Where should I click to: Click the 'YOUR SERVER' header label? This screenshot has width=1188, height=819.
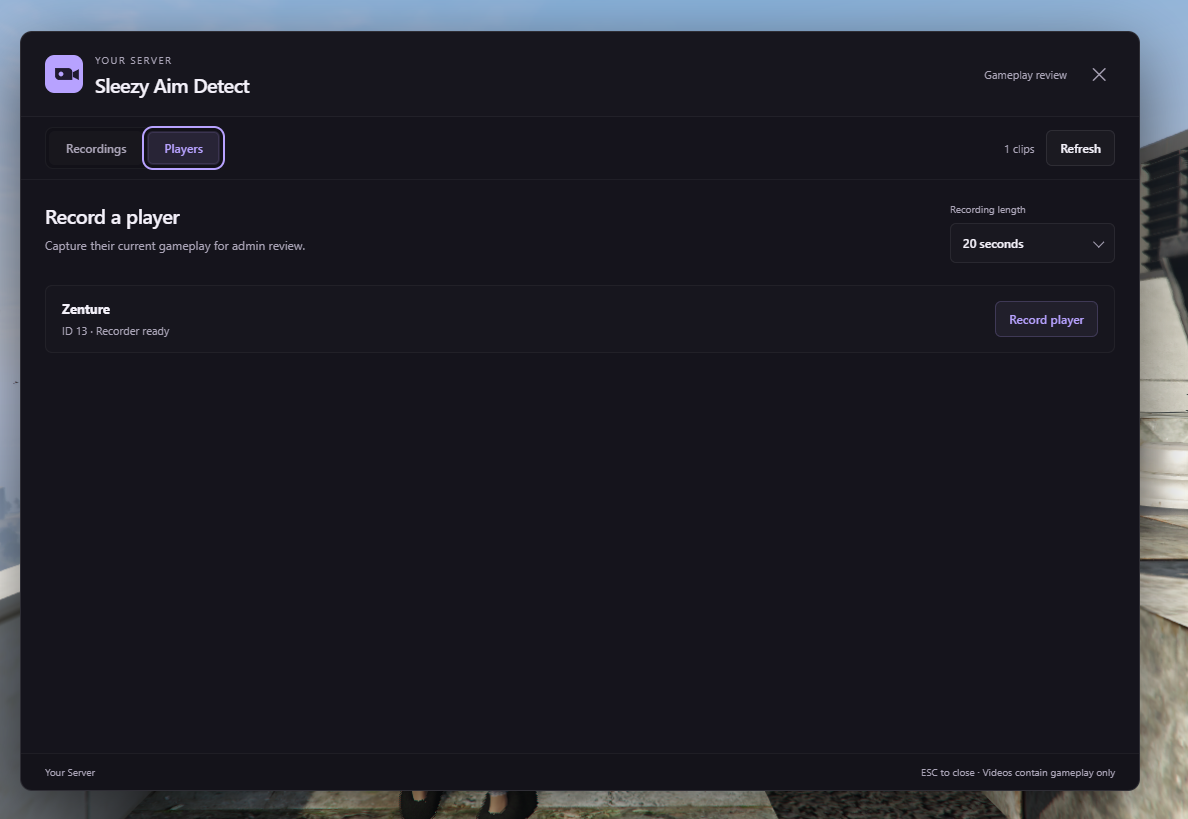pyautogui.click(x=133, y=61)
